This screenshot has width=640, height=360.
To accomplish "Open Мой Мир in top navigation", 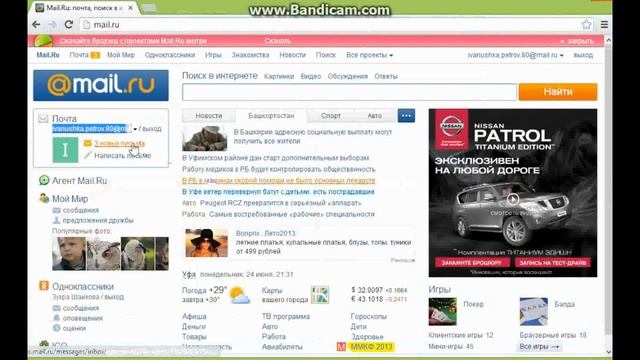I will tap(121, 55).
